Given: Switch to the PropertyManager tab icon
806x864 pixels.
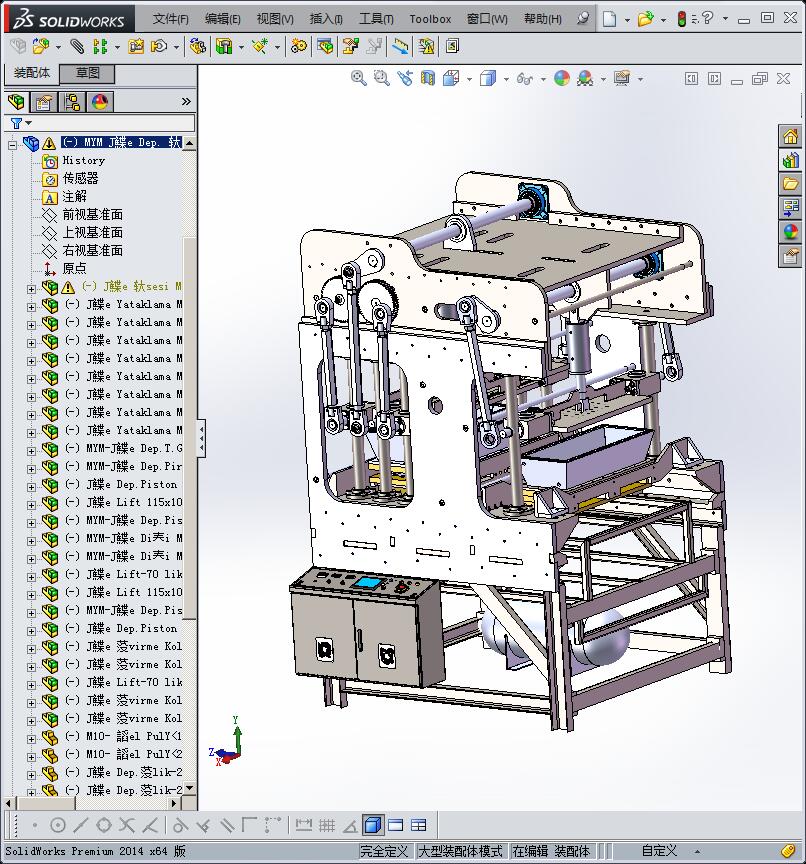Looking at the screenshot, I should point(44,101).
